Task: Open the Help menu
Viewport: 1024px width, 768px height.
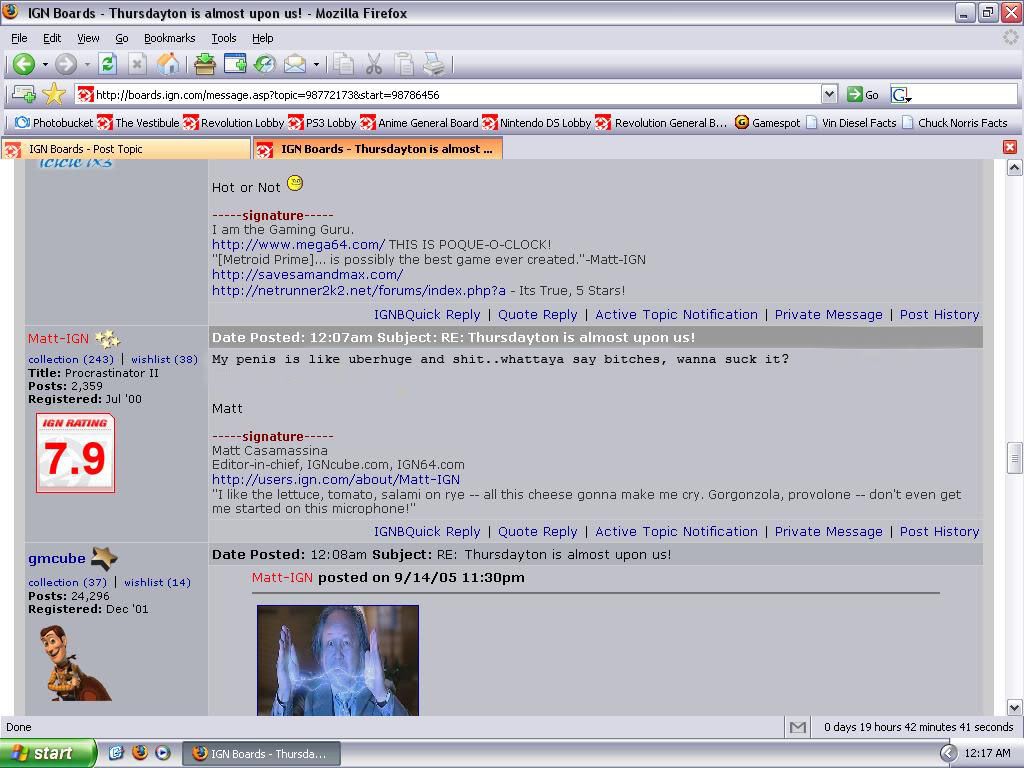Action: [263, 38]
